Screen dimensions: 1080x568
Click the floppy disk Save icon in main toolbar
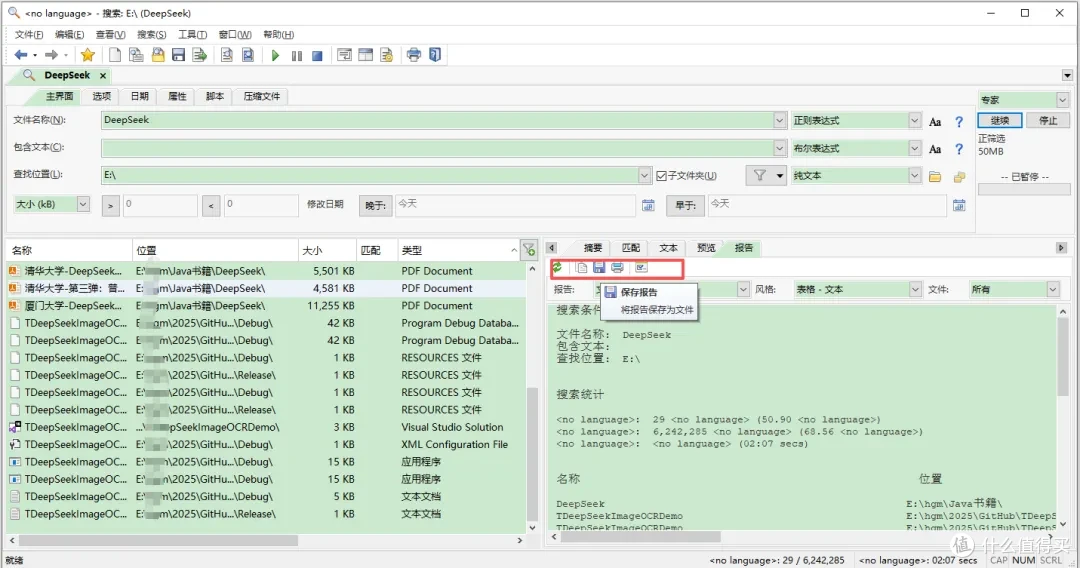178,55
